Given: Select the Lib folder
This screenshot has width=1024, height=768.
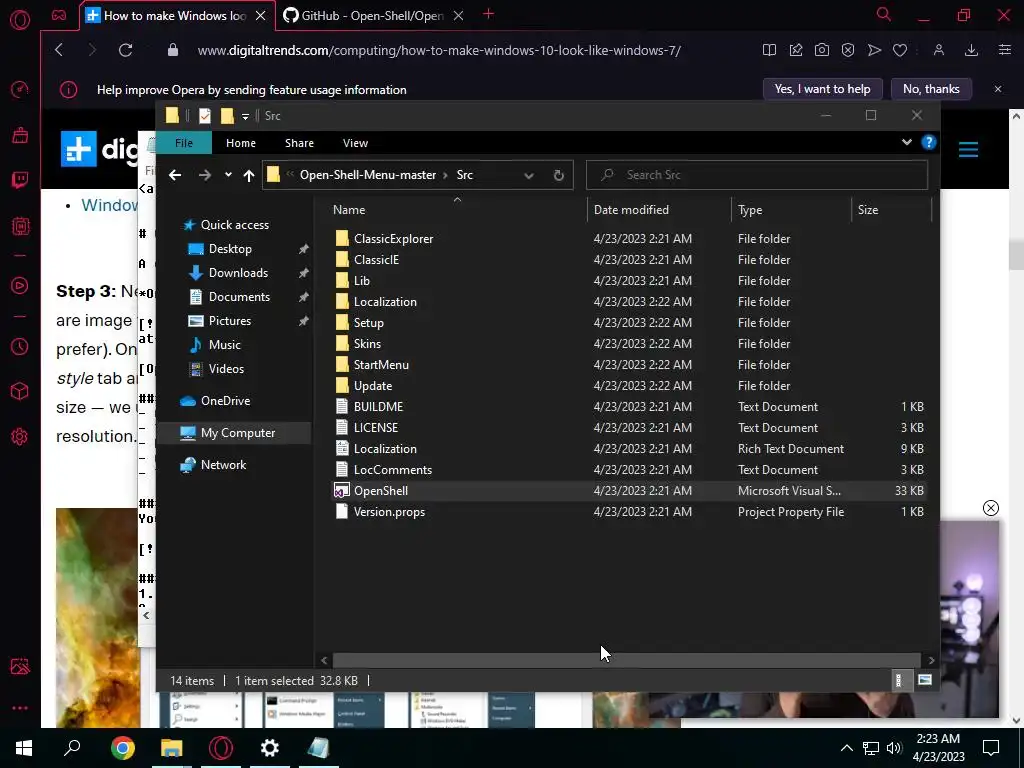Looking at the screenshot, I should coord(362,281).
